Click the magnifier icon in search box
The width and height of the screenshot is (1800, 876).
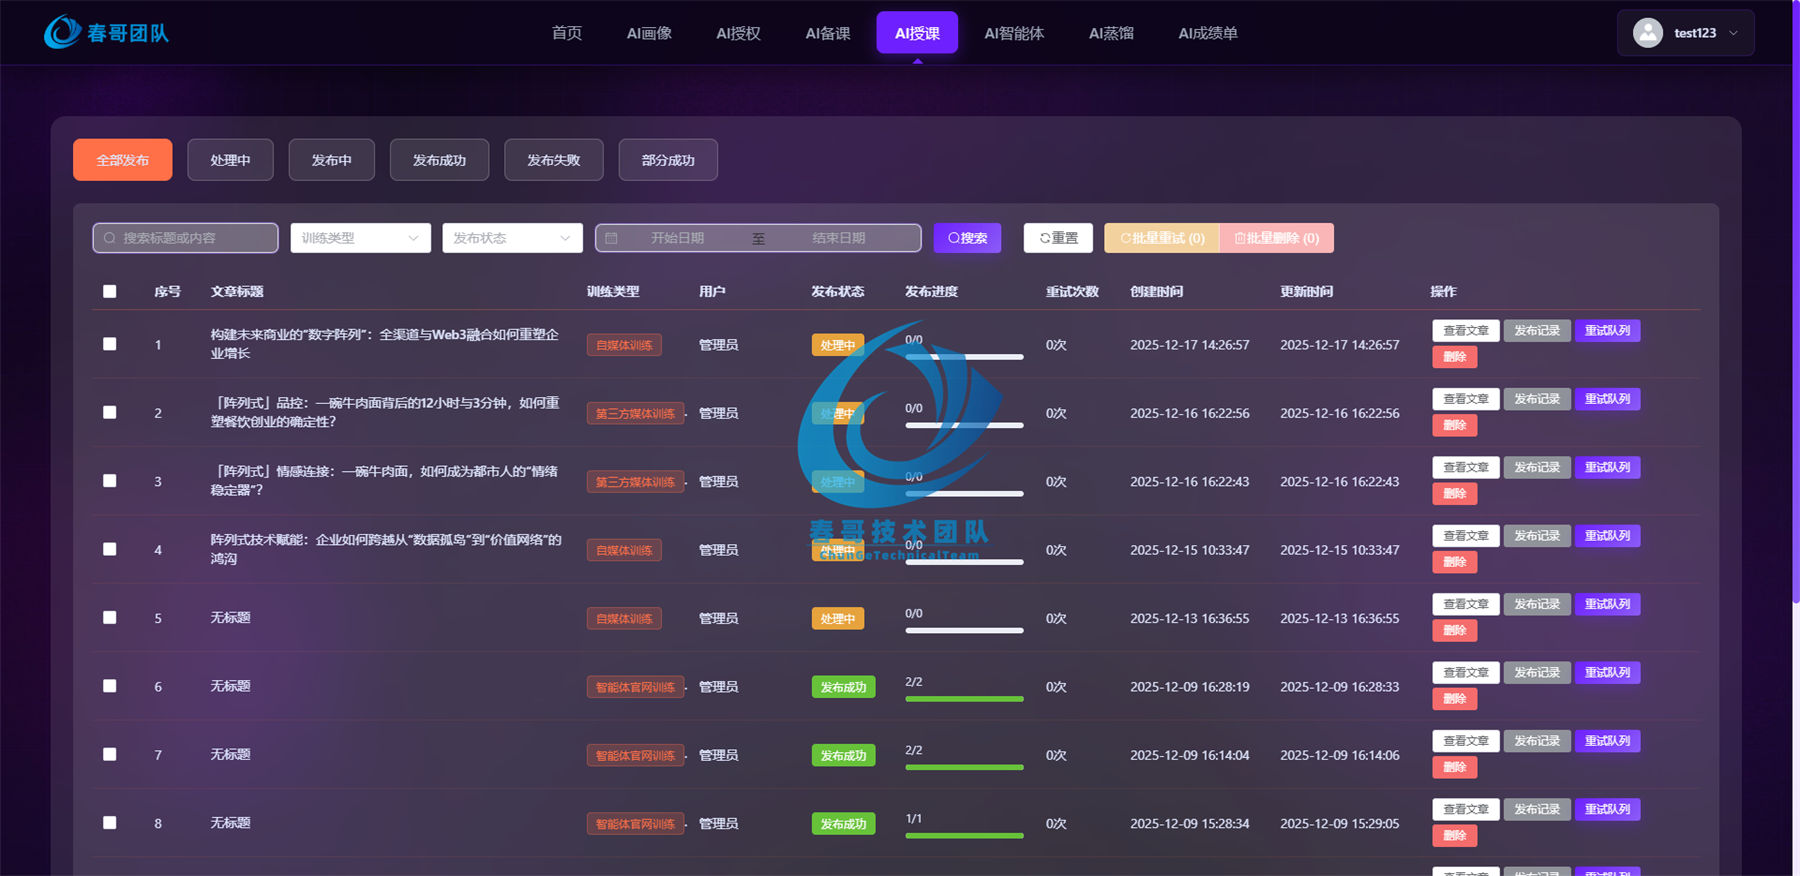coord(110,238)
